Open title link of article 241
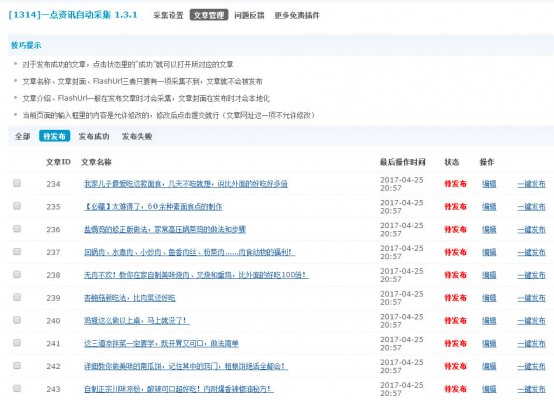Viewport: 554px width, 400px height. tap(161, 343)
